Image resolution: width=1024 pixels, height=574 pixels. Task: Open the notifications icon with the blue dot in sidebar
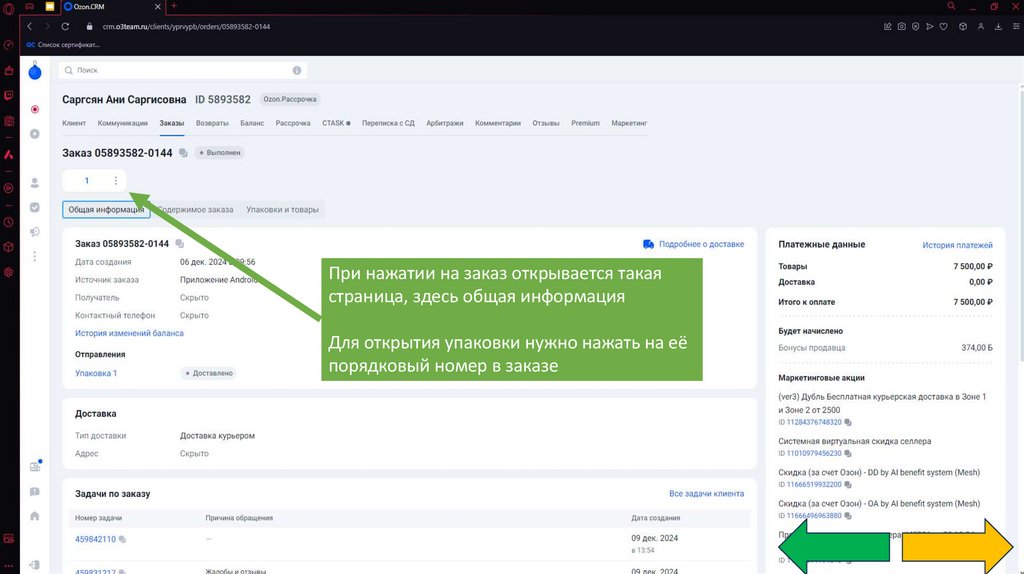(x=35, y=466)
